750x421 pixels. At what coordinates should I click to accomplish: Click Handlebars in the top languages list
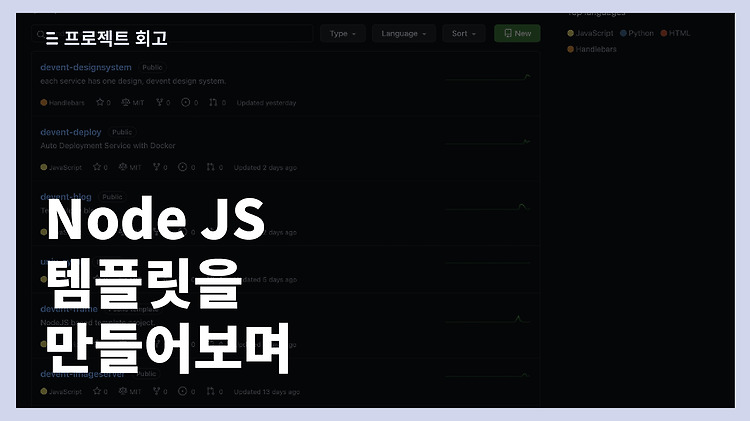click(x=596, y=49)
